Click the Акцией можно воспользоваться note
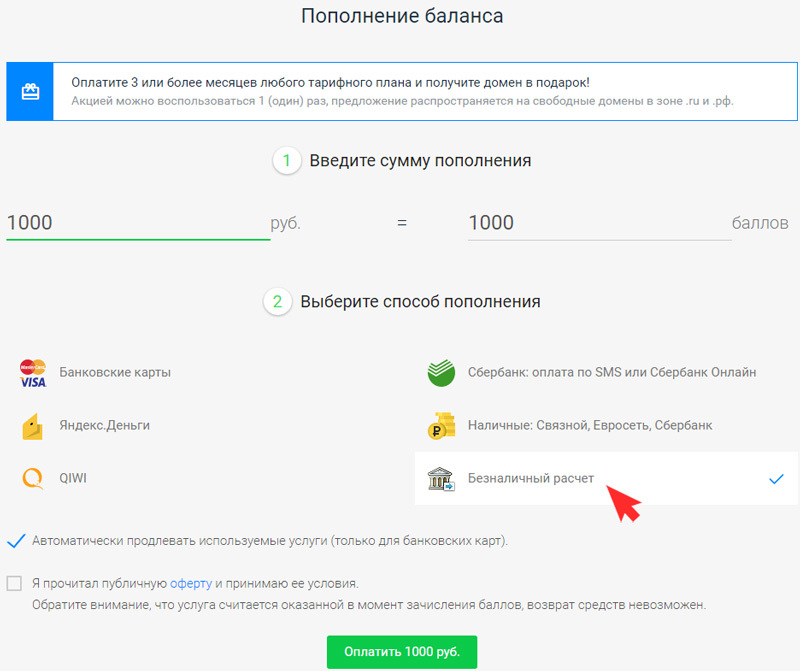Viewport: 800px width, 671px height. [402, 101]
